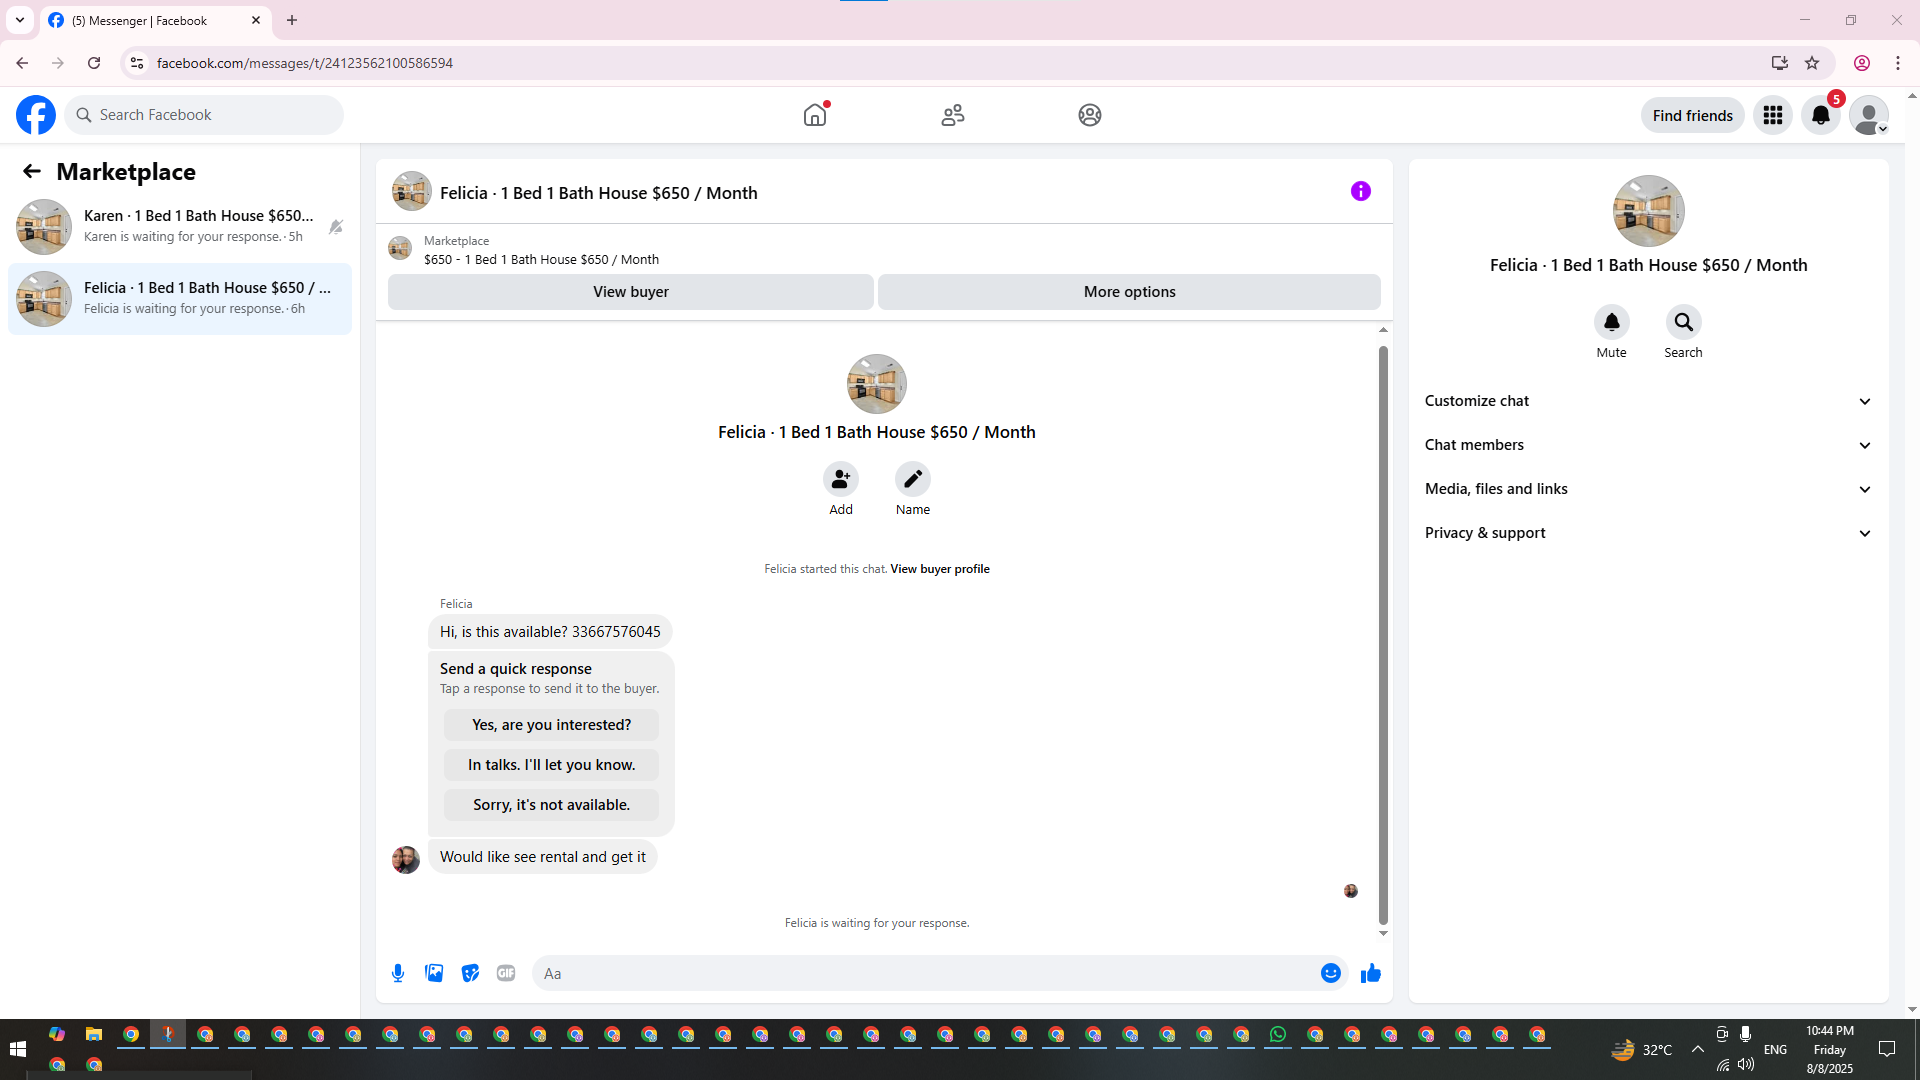Attach a photo using image icon
1920x1080 pixels.
(434, 973)
